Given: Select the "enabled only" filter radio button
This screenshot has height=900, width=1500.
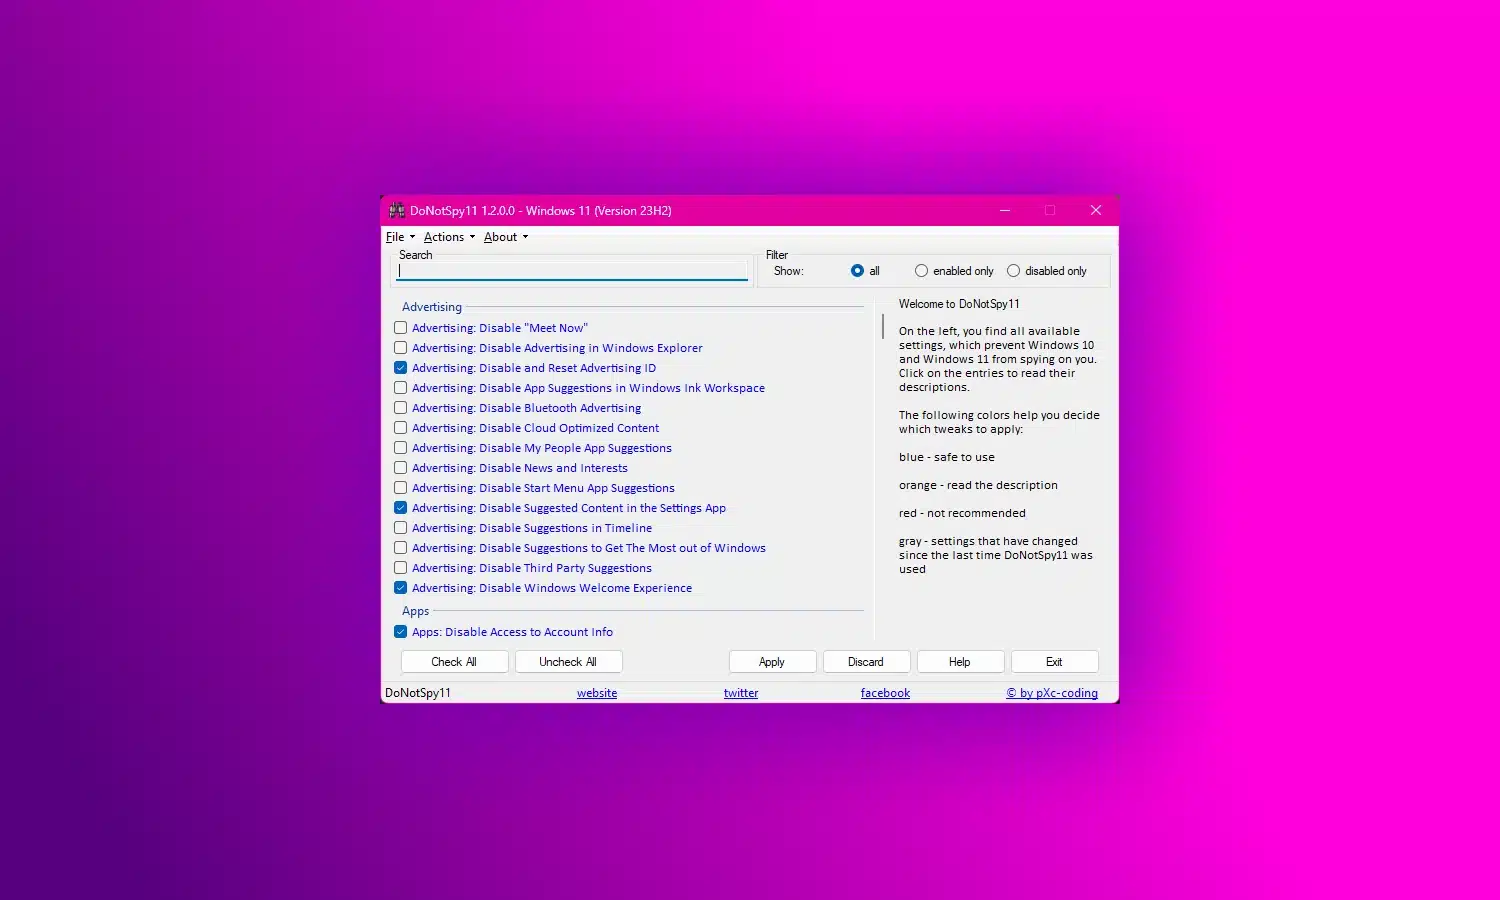Looking at the screenshot, I should 921,271.
